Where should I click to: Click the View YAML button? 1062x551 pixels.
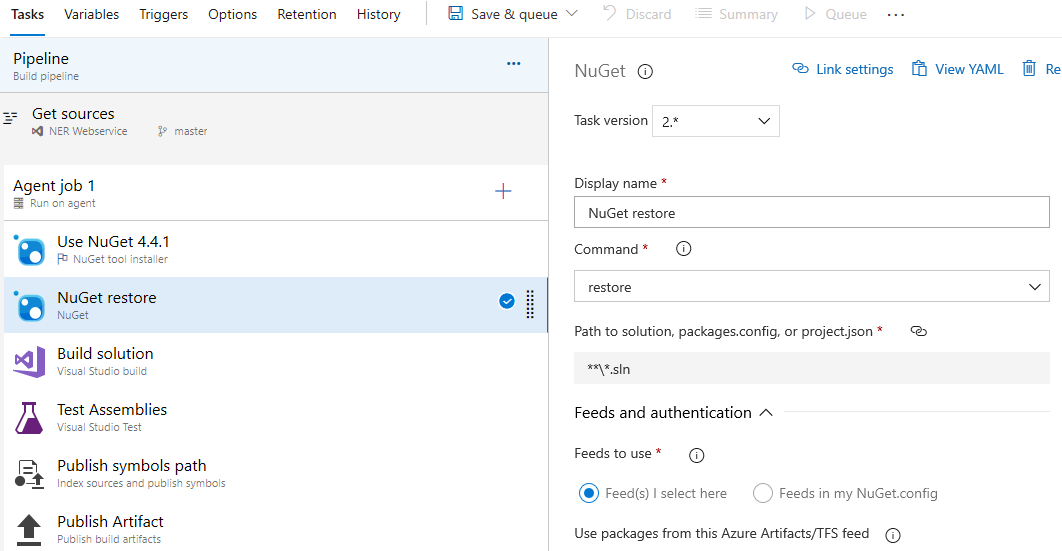(x=957, y=69)
